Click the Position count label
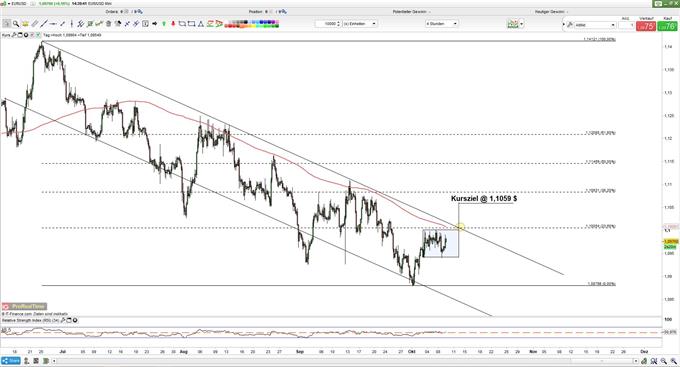Viewport: 680px width, 367px height. [x=267, y=12]
